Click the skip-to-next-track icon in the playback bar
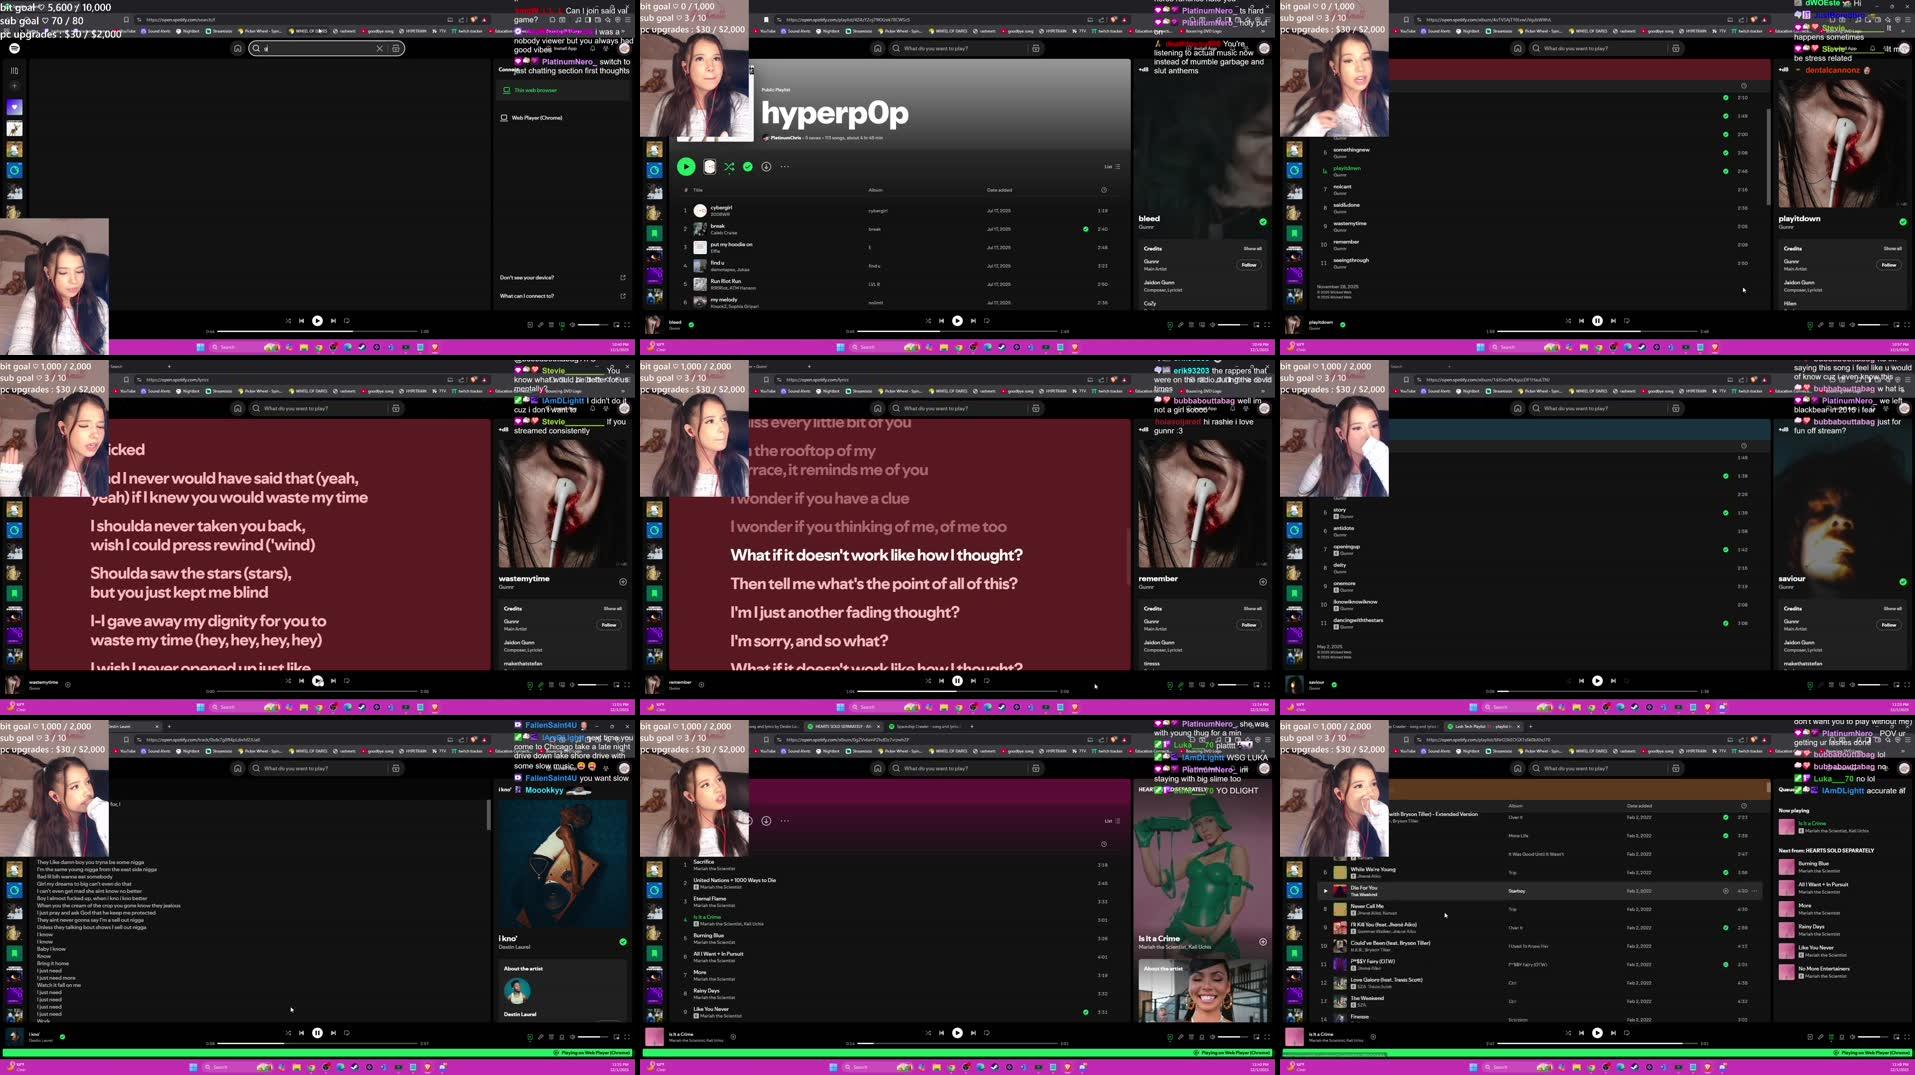Image resolution: width=1915 pixels, height=1075 pixels. 973,321
